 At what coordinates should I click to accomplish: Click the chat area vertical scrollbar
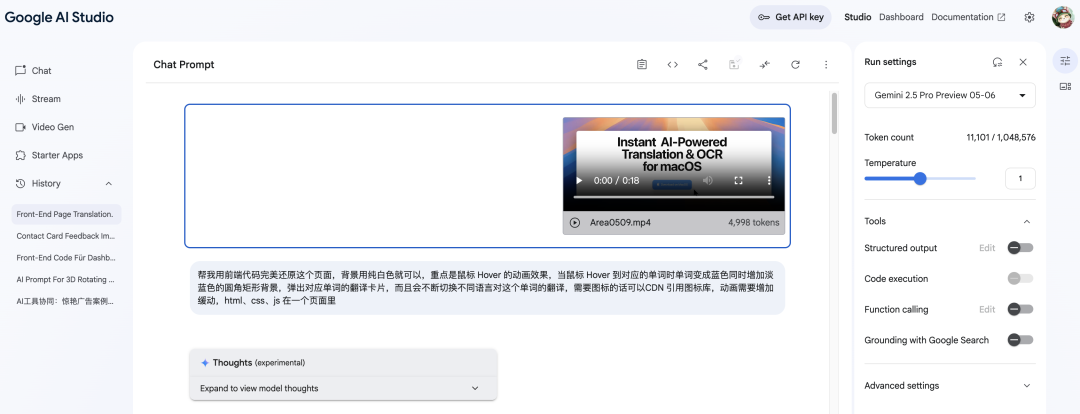[834, 114]
